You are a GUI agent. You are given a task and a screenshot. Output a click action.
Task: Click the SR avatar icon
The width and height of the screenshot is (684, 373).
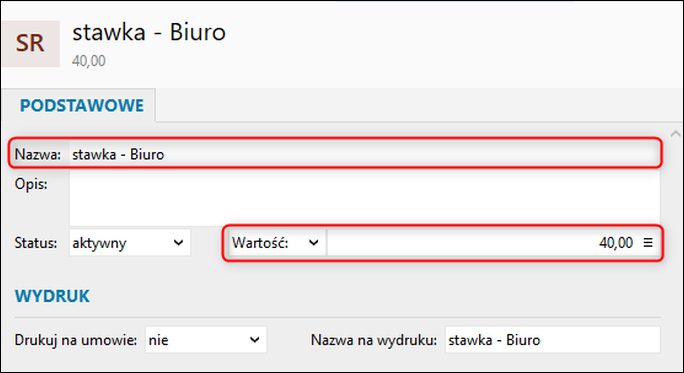coord(30,44)
